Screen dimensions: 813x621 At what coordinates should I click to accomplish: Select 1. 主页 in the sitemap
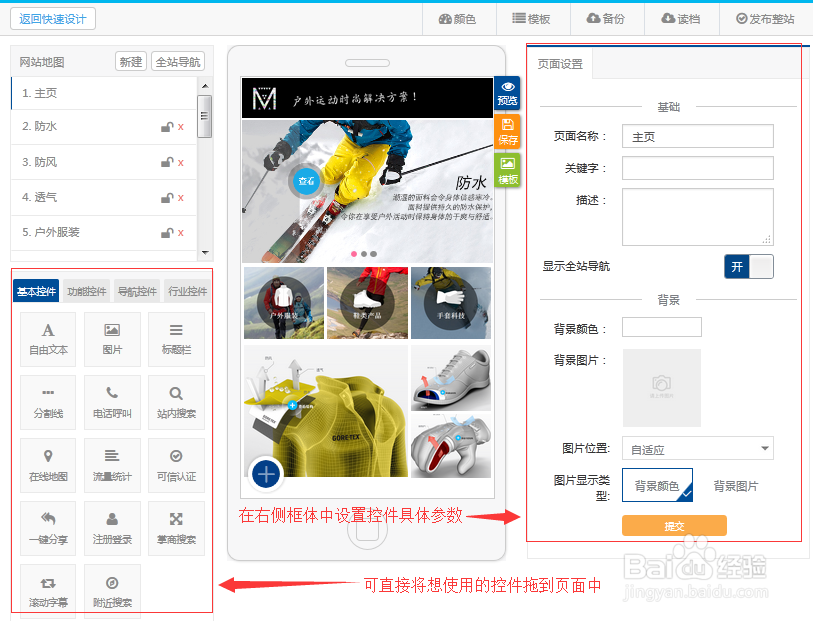click(104, 93)
